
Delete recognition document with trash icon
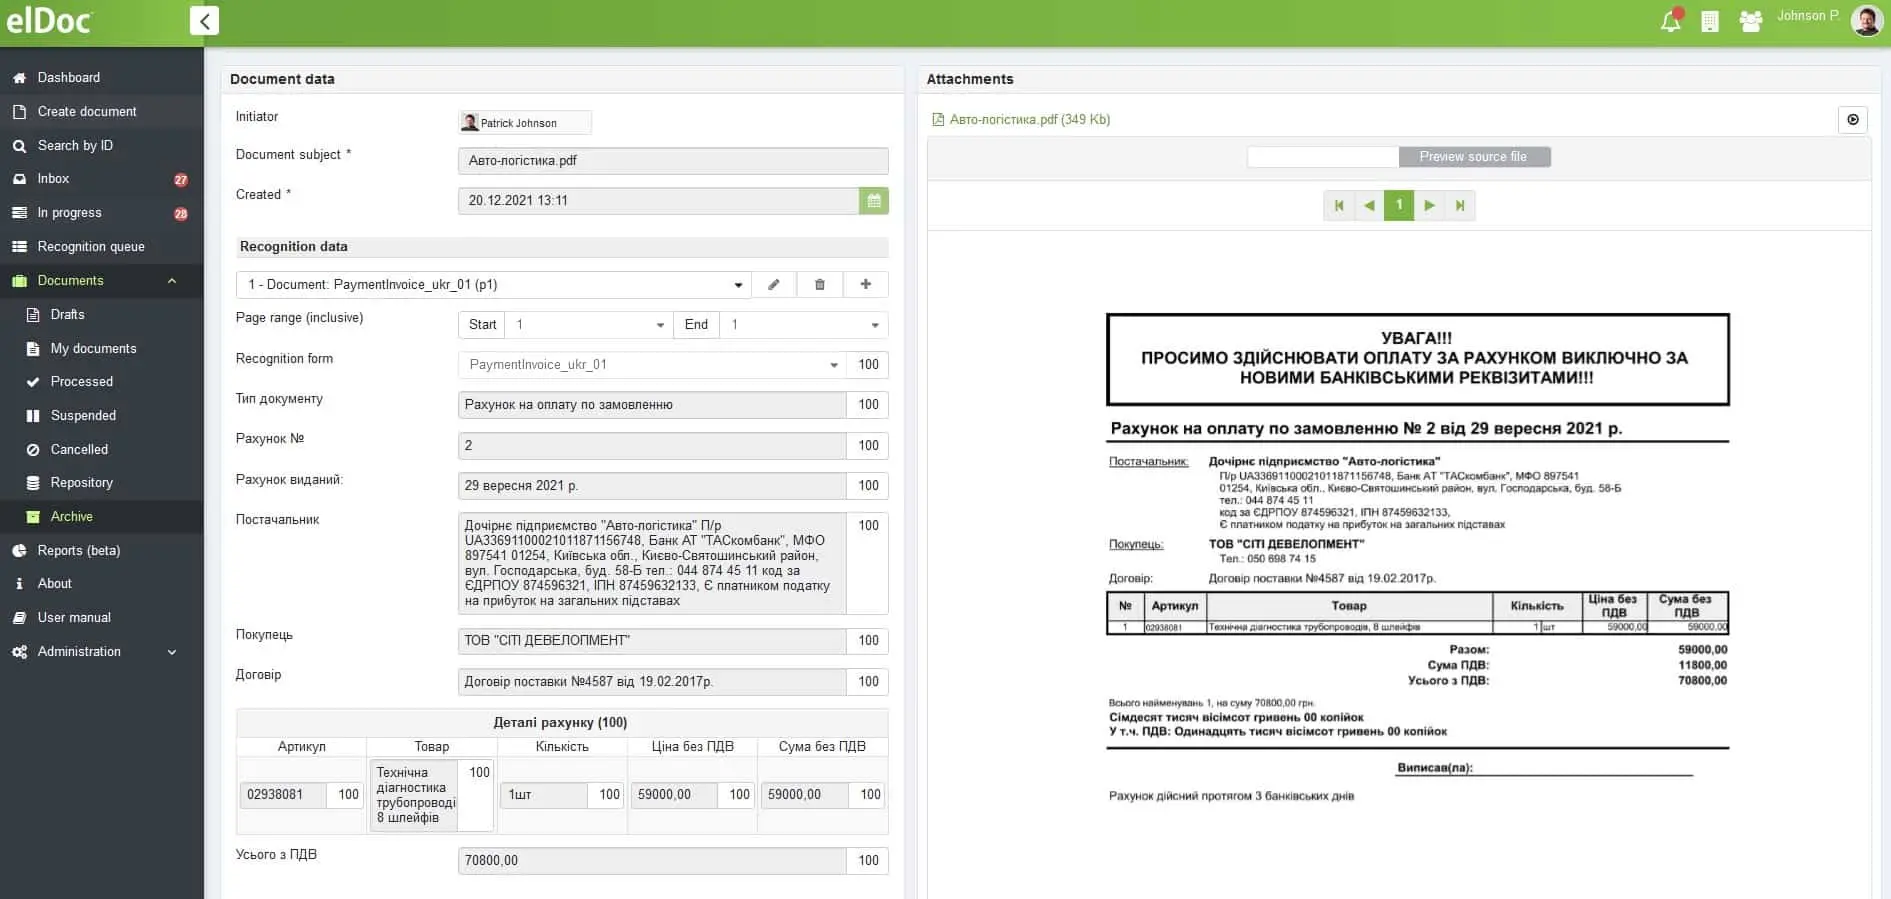click(819, 285)
